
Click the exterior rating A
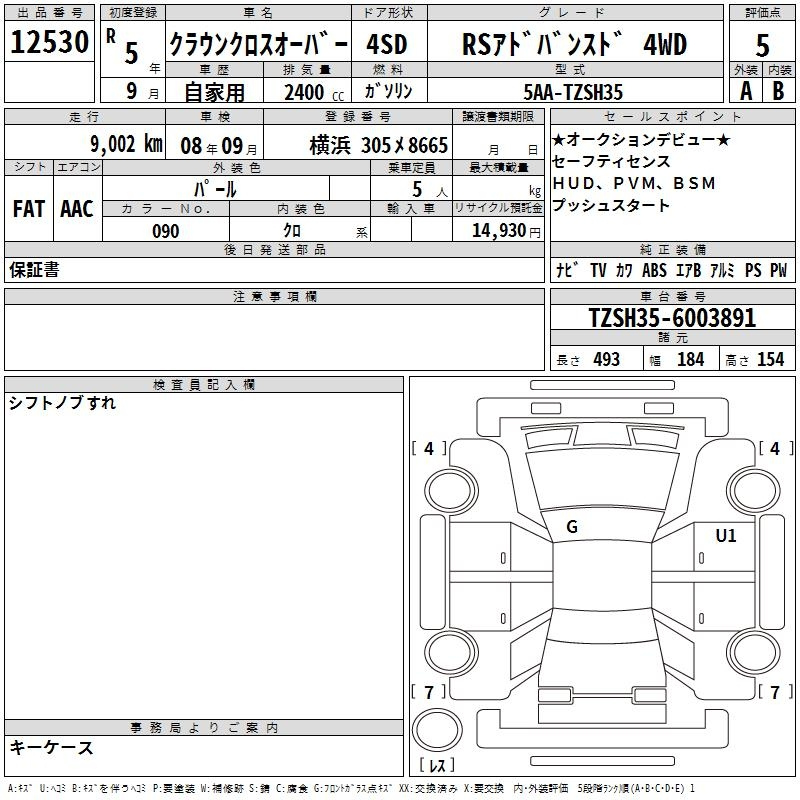pyautogui.click(x=745, y=91)
